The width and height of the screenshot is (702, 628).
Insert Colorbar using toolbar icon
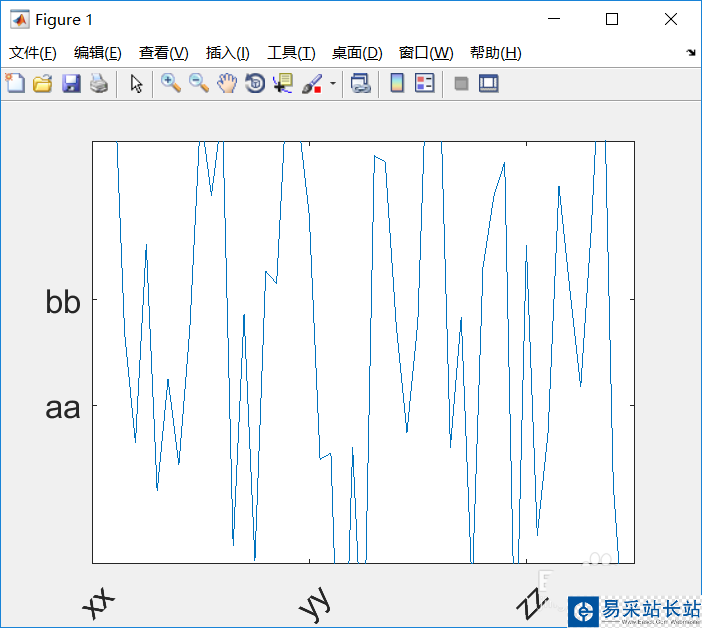(397, 83)
